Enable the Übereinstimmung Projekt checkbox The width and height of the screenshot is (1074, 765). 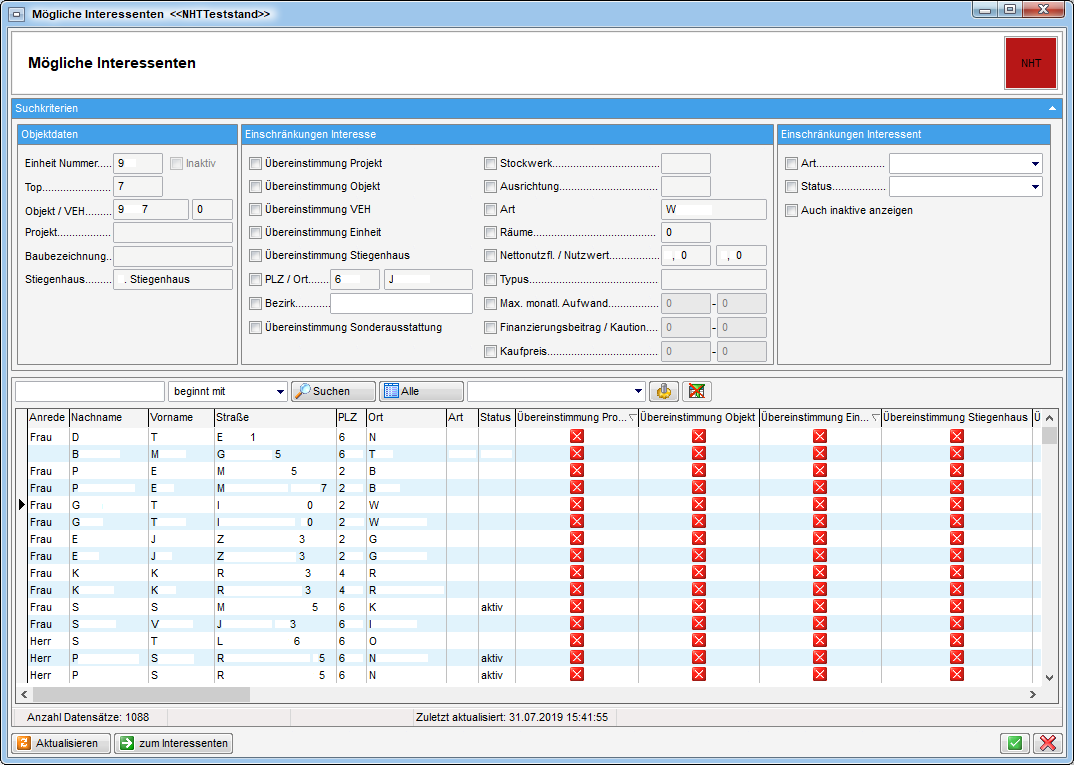click(x=256, y=163)
